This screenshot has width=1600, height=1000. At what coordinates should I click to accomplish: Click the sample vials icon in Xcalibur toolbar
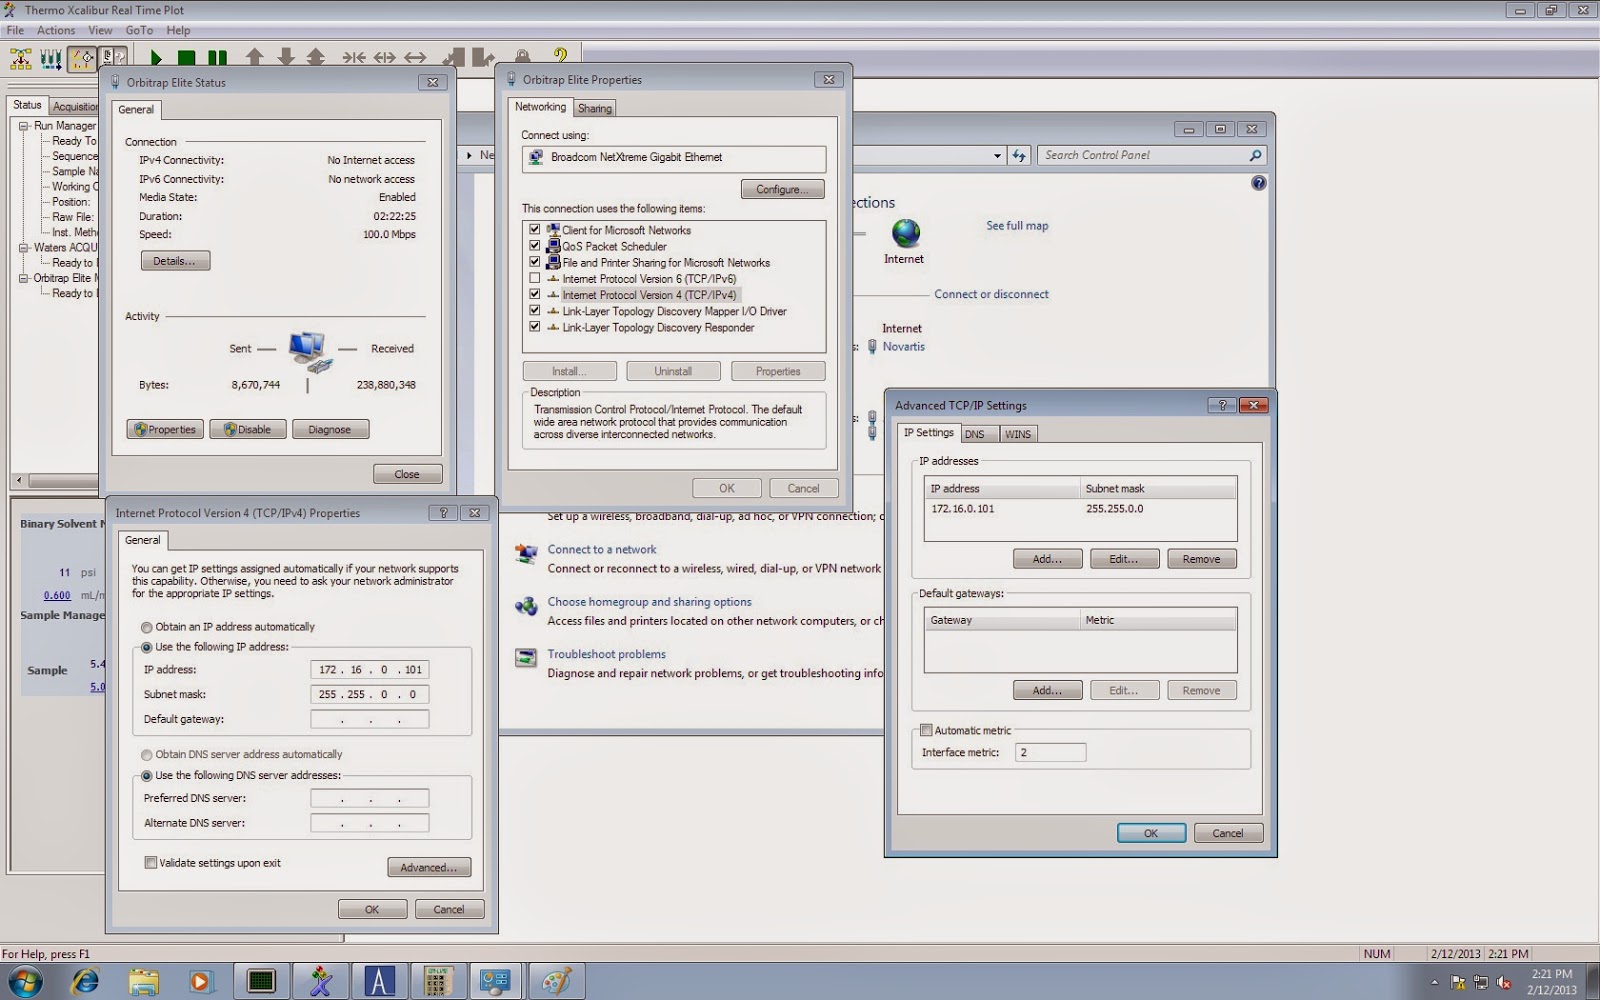(x=51, y=58)
